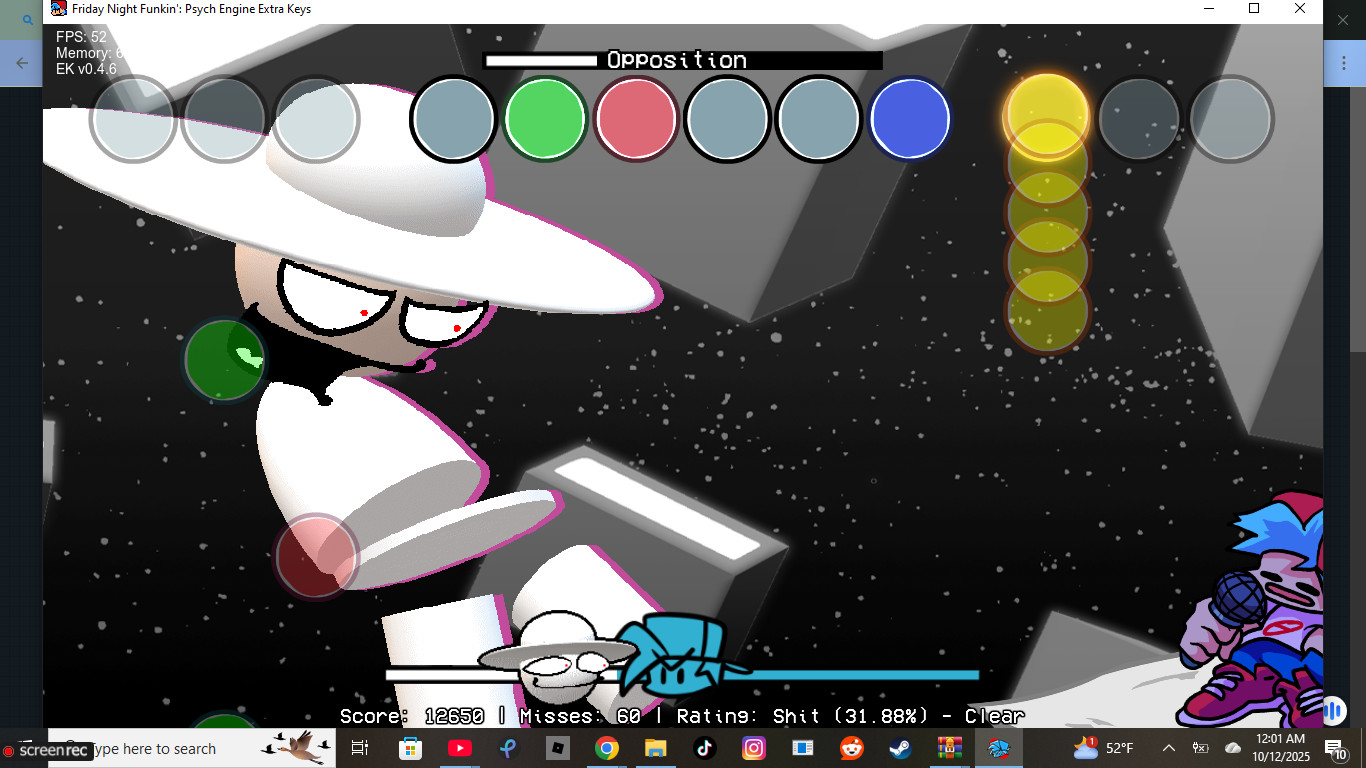The width and height of the screenshot is (1366, 768).
Task: Open the notification center icon
Action: coord(1334,748)
